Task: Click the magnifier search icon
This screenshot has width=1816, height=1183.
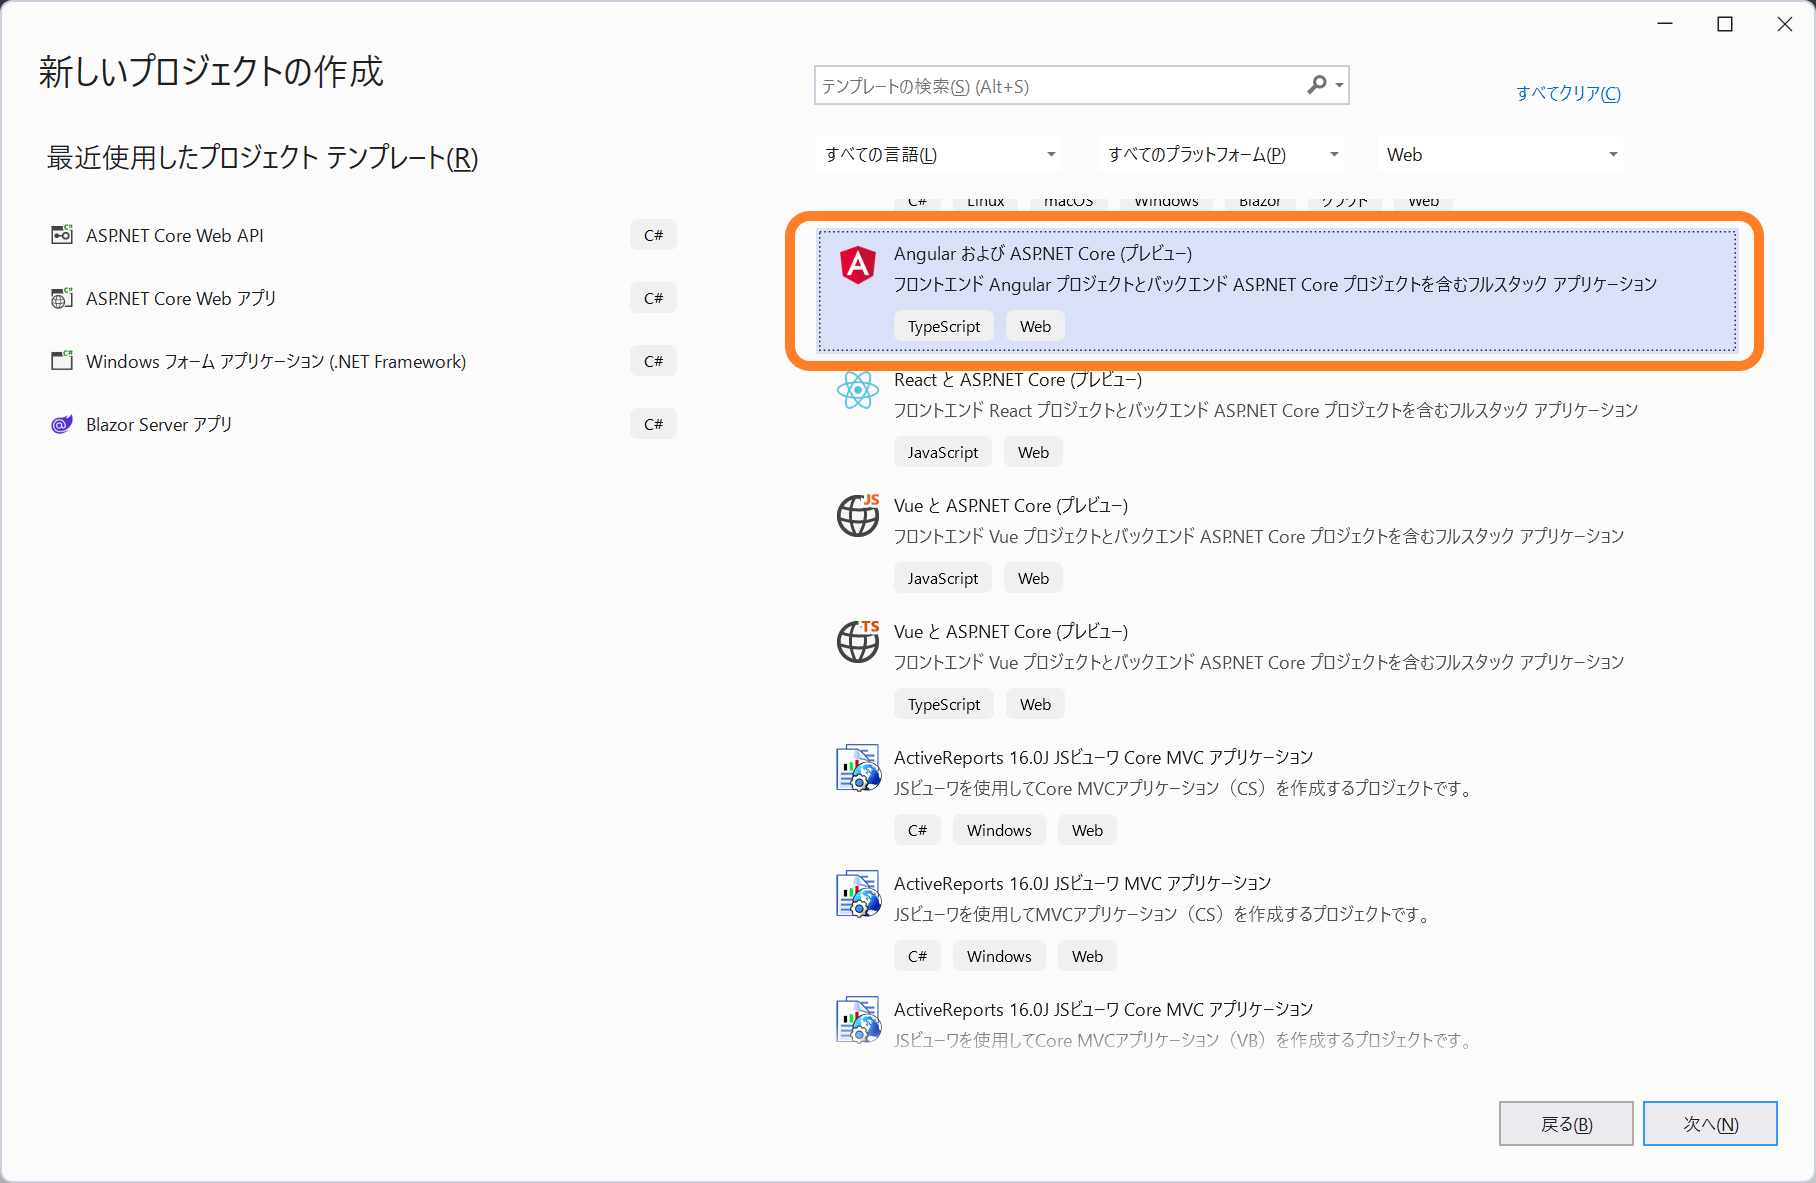Action: 1317,86
